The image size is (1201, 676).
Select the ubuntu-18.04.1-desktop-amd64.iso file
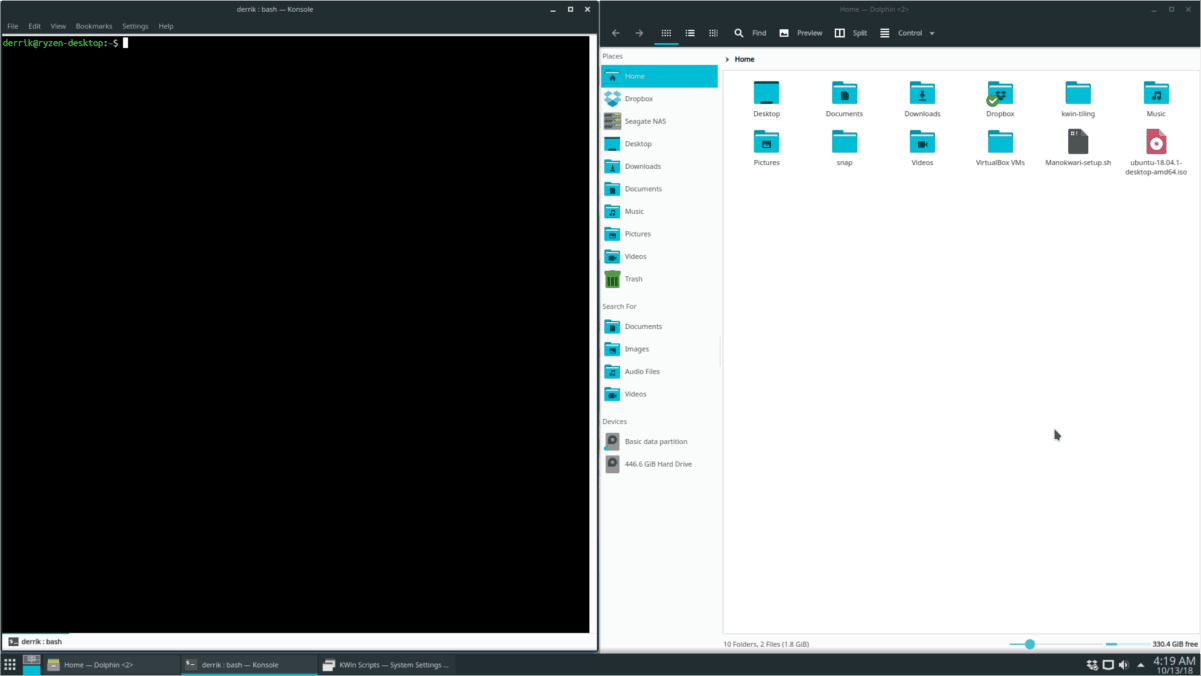coord(1156,153)
